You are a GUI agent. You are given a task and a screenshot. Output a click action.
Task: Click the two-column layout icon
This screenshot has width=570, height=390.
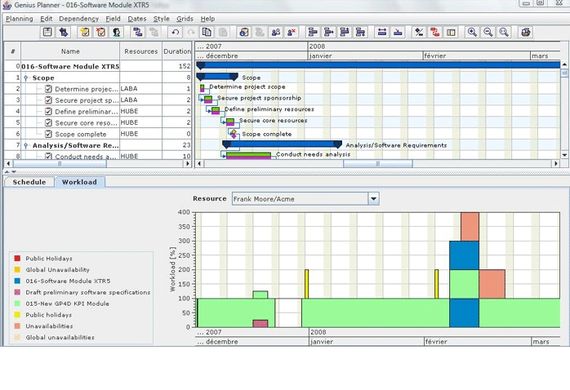pos(451,32)
